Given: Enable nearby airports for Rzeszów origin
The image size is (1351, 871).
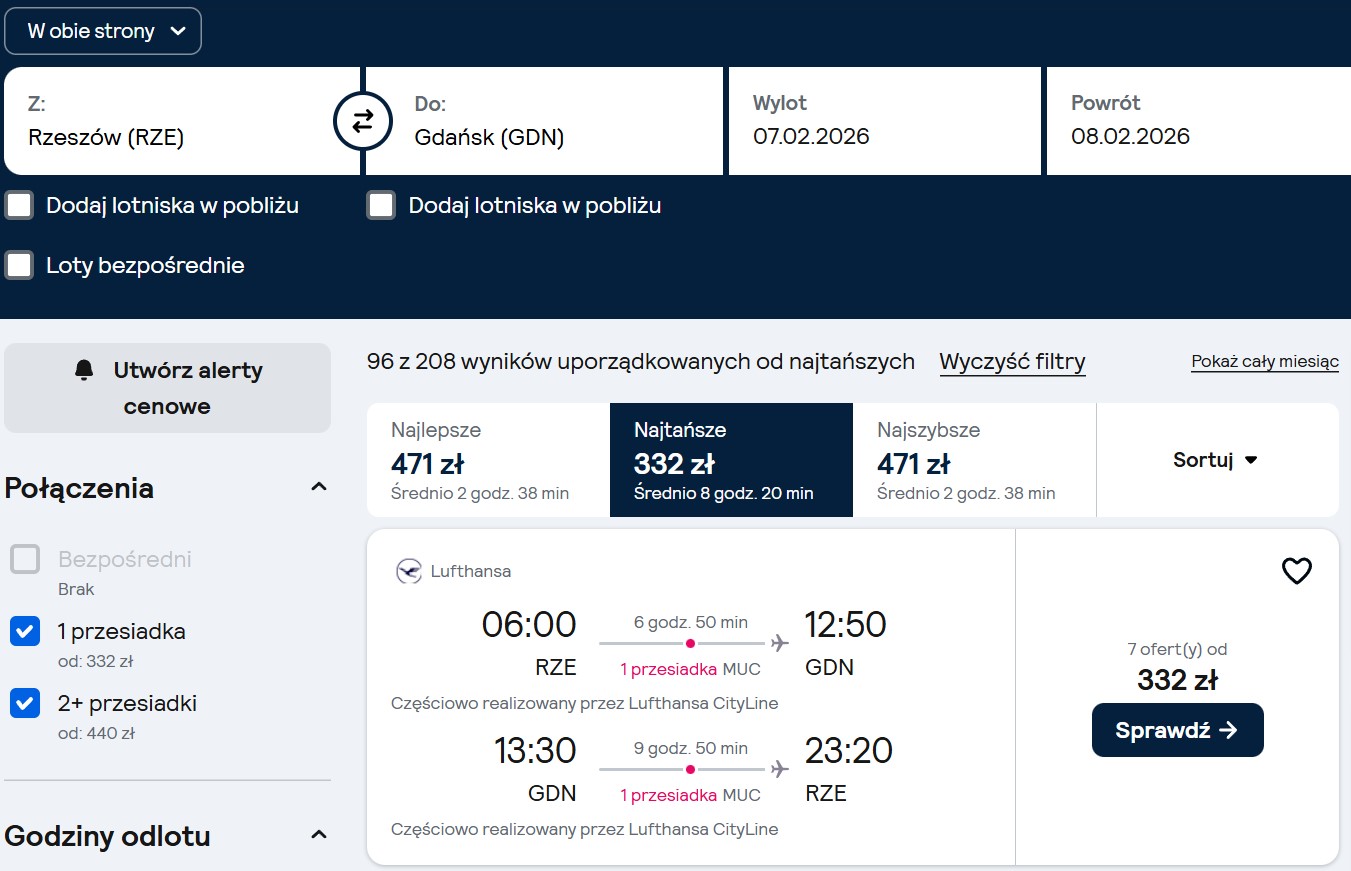Looking at the screenshot, I should (x=19, y=206).
